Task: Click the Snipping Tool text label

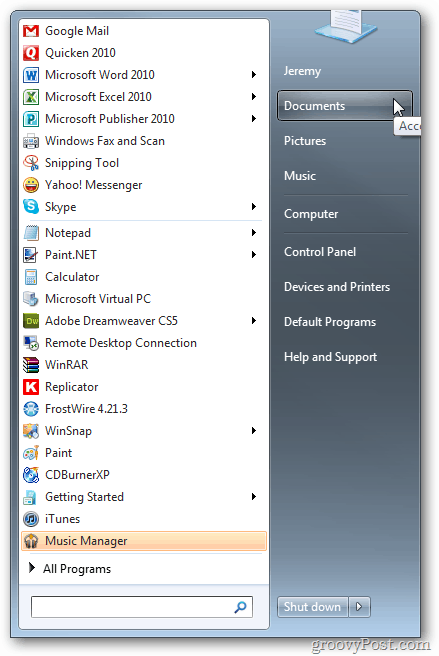Action: (x=82, y=163)
